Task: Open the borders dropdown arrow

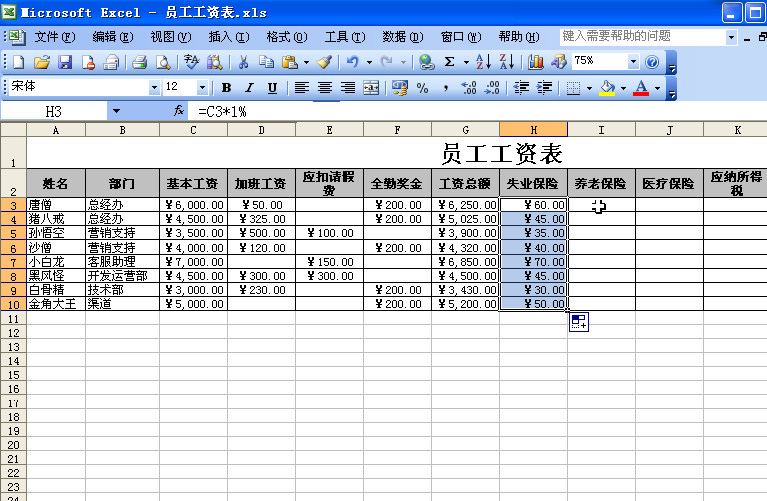Action: coord(589,89)
